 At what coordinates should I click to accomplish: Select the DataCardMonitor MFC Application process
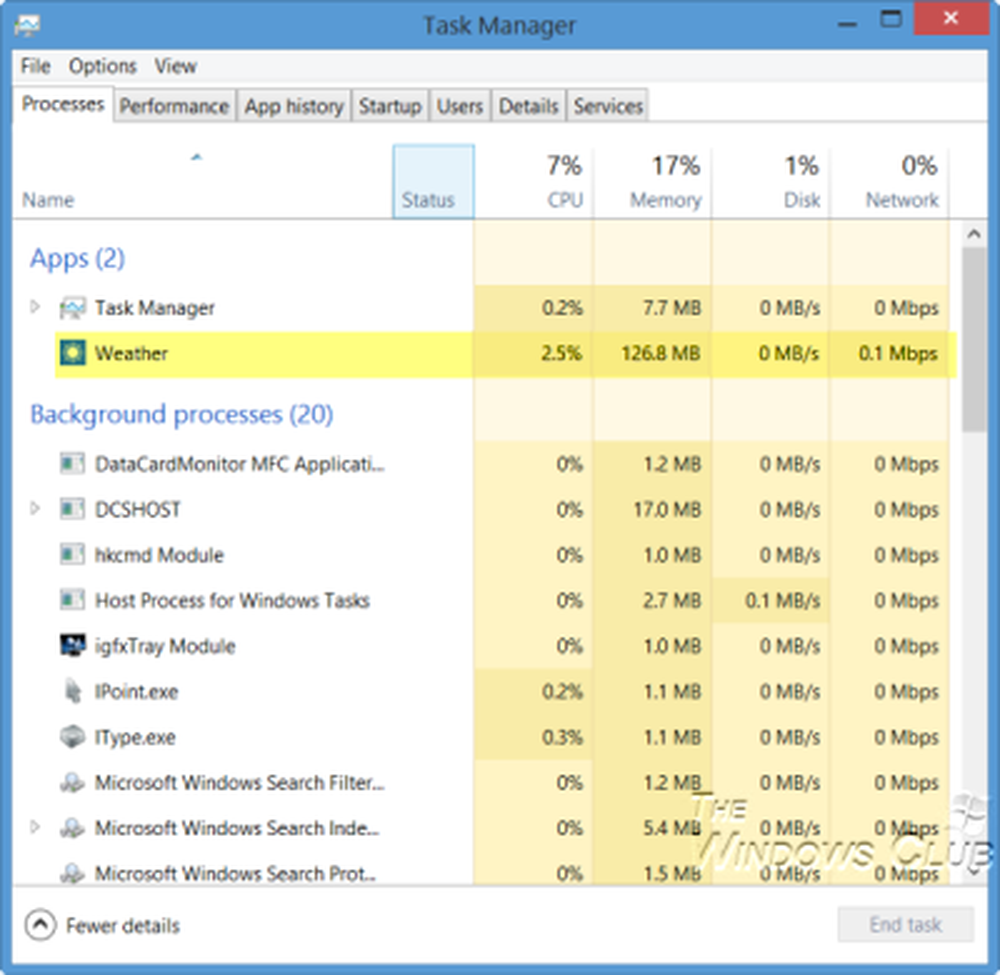coord(240,464)
